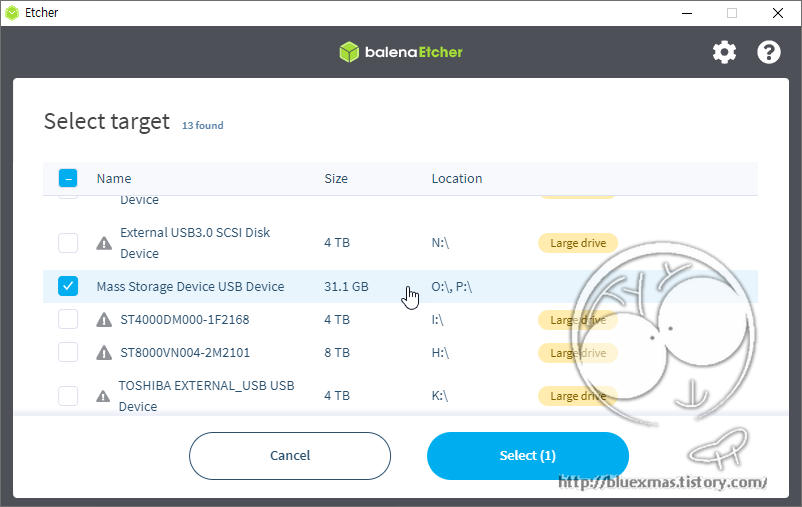802x507 pixels.
Task: Click warning icon beside External USB3.0 SCSI Disk
Action: pyautogui.click(x=104, y=243)
